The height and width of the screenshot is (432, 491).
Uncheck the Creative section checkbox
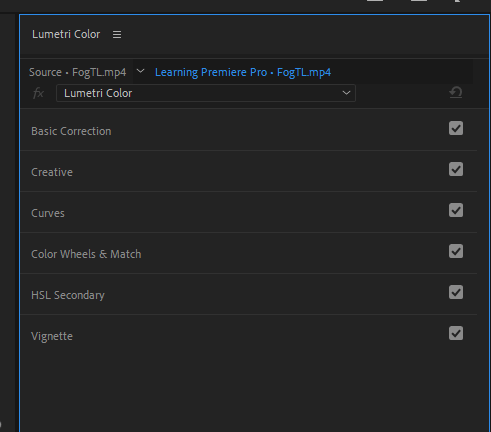tap(456, 169)
